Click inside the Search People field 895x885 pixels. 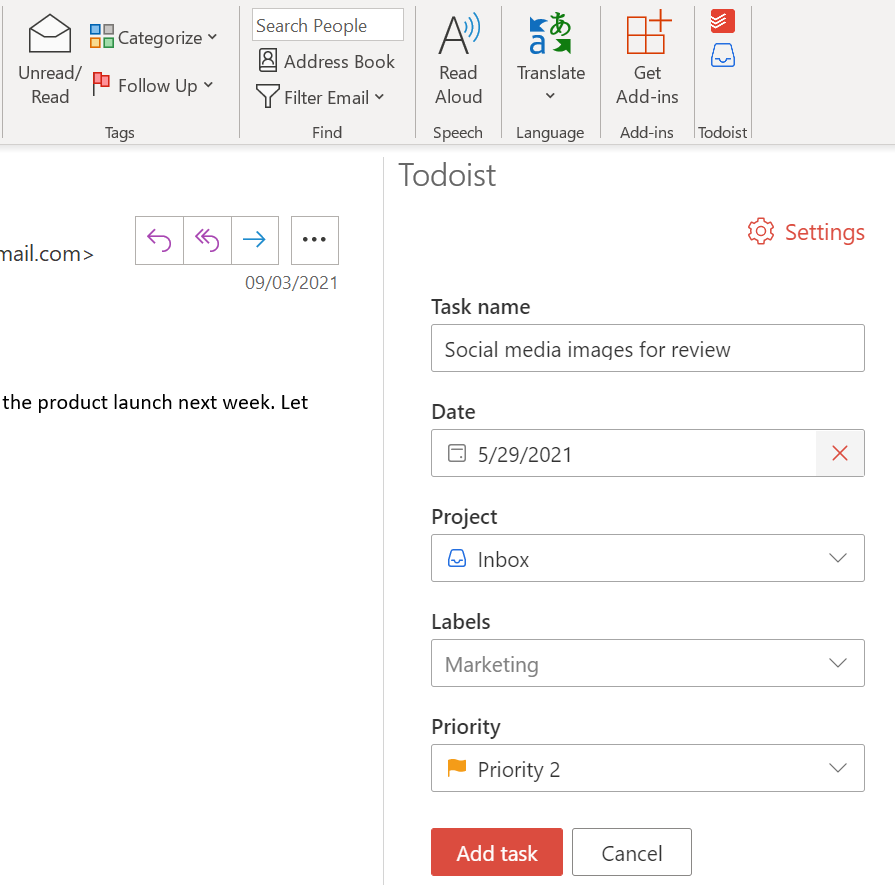327,24
